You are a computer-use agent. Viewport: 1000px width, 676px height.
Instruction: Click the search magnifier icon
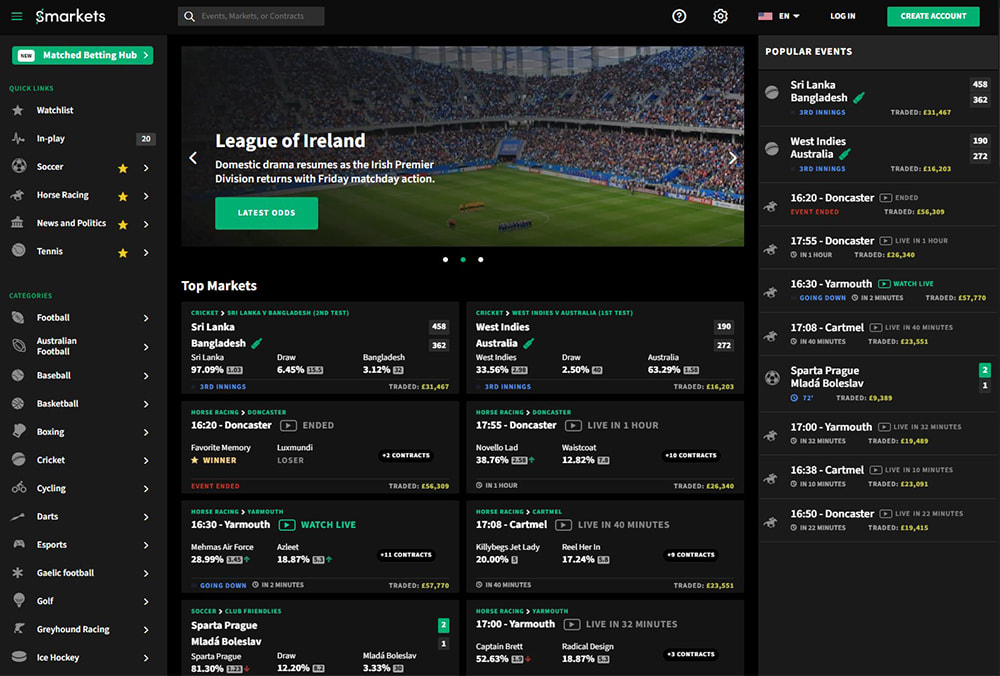click(x=189, y=16)
